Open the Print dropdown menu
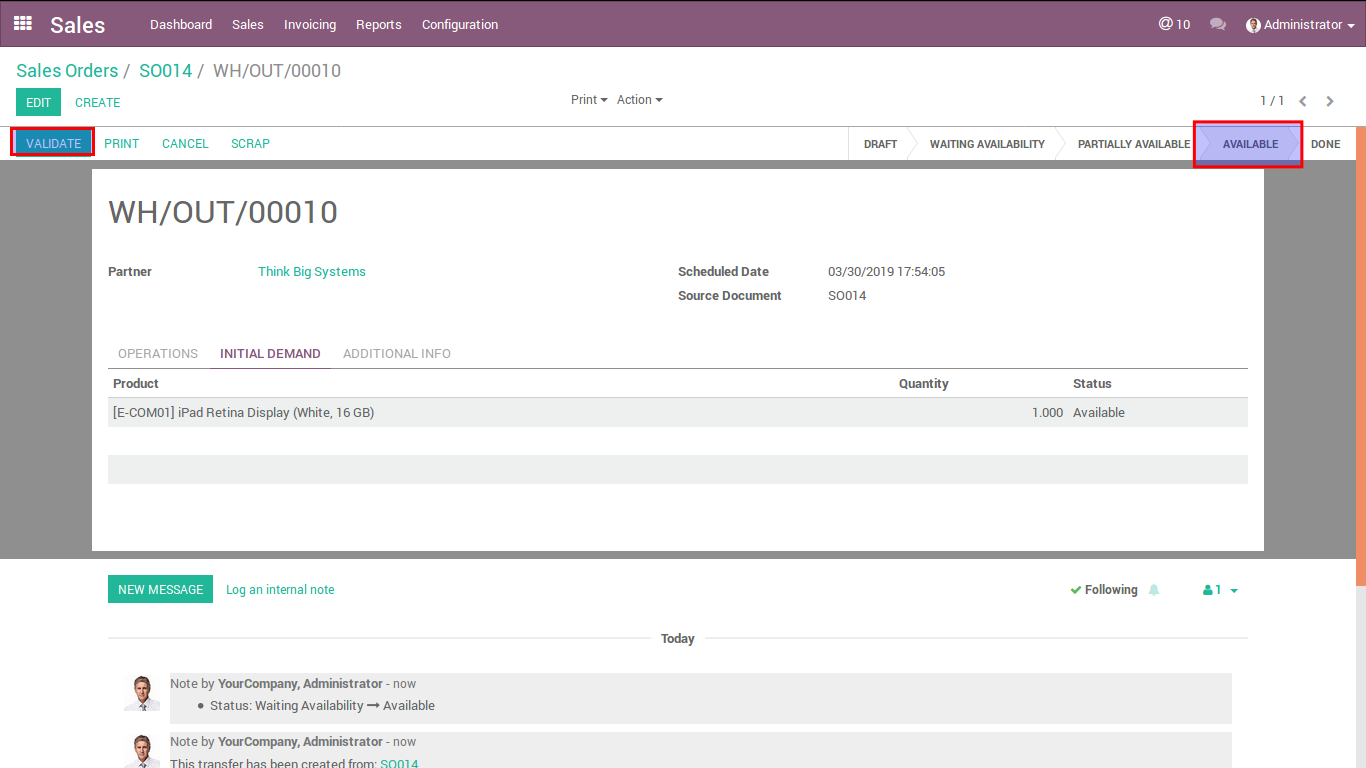The image size is (1366, 768). [x=589, y=100]
